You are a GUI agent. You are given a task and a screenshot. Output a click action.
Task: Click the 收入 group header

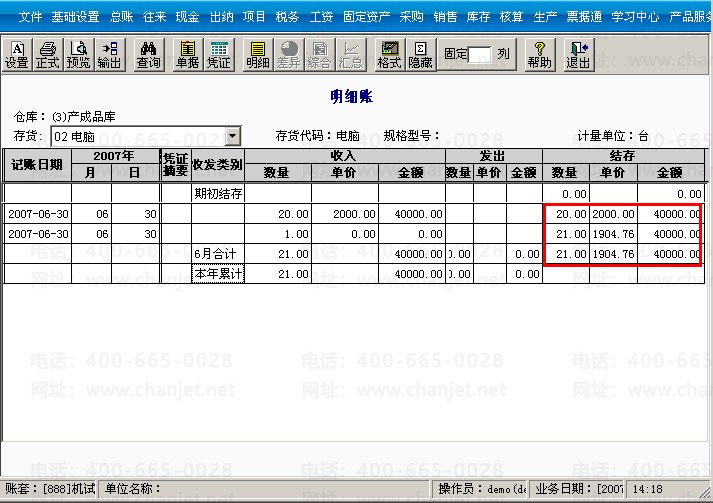pyautogui.click(x=345, y=156)
